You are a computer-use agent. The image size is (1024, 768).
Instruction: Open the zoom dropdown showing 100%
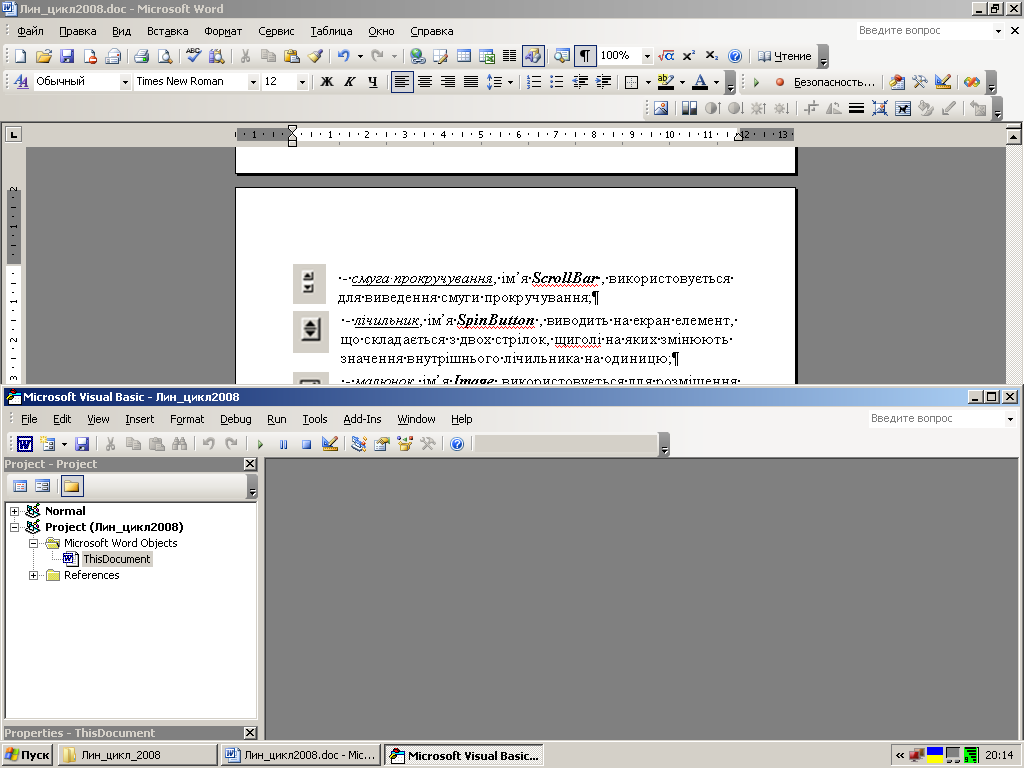tap(647, 56)
